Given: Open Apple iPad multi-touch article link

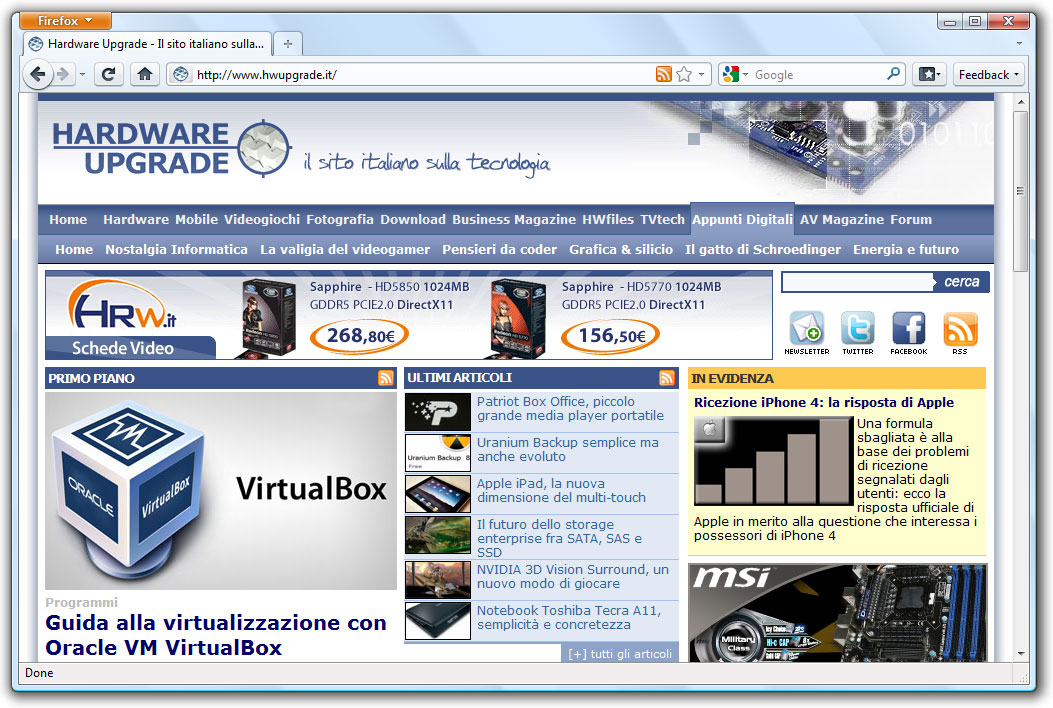Looking at the screenshot, I should click(x=561, y=490).
